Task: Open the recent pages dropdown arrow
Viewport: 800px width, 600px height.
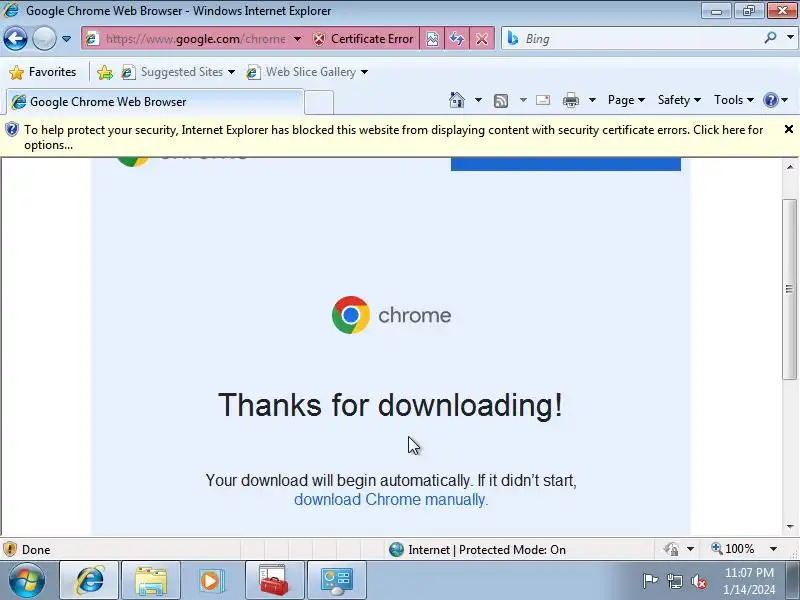Action: coord(66,39)
